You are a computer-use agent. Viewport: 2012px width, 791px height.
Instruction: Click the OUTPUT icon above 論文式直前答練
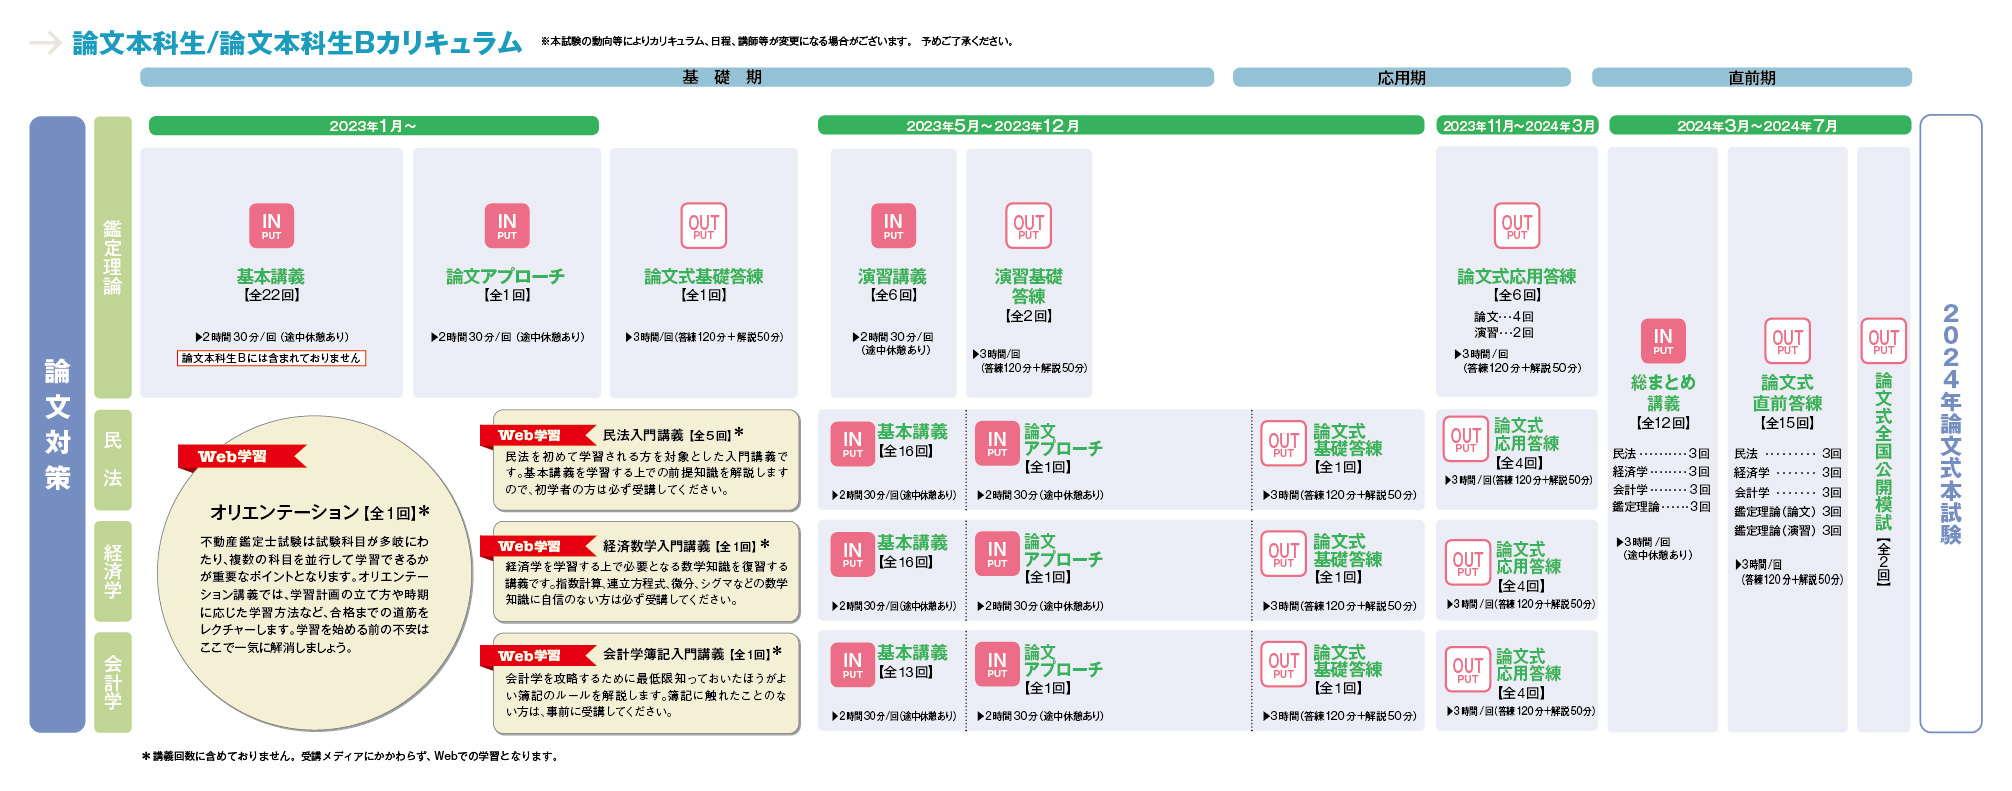[x=1787, y=340]
